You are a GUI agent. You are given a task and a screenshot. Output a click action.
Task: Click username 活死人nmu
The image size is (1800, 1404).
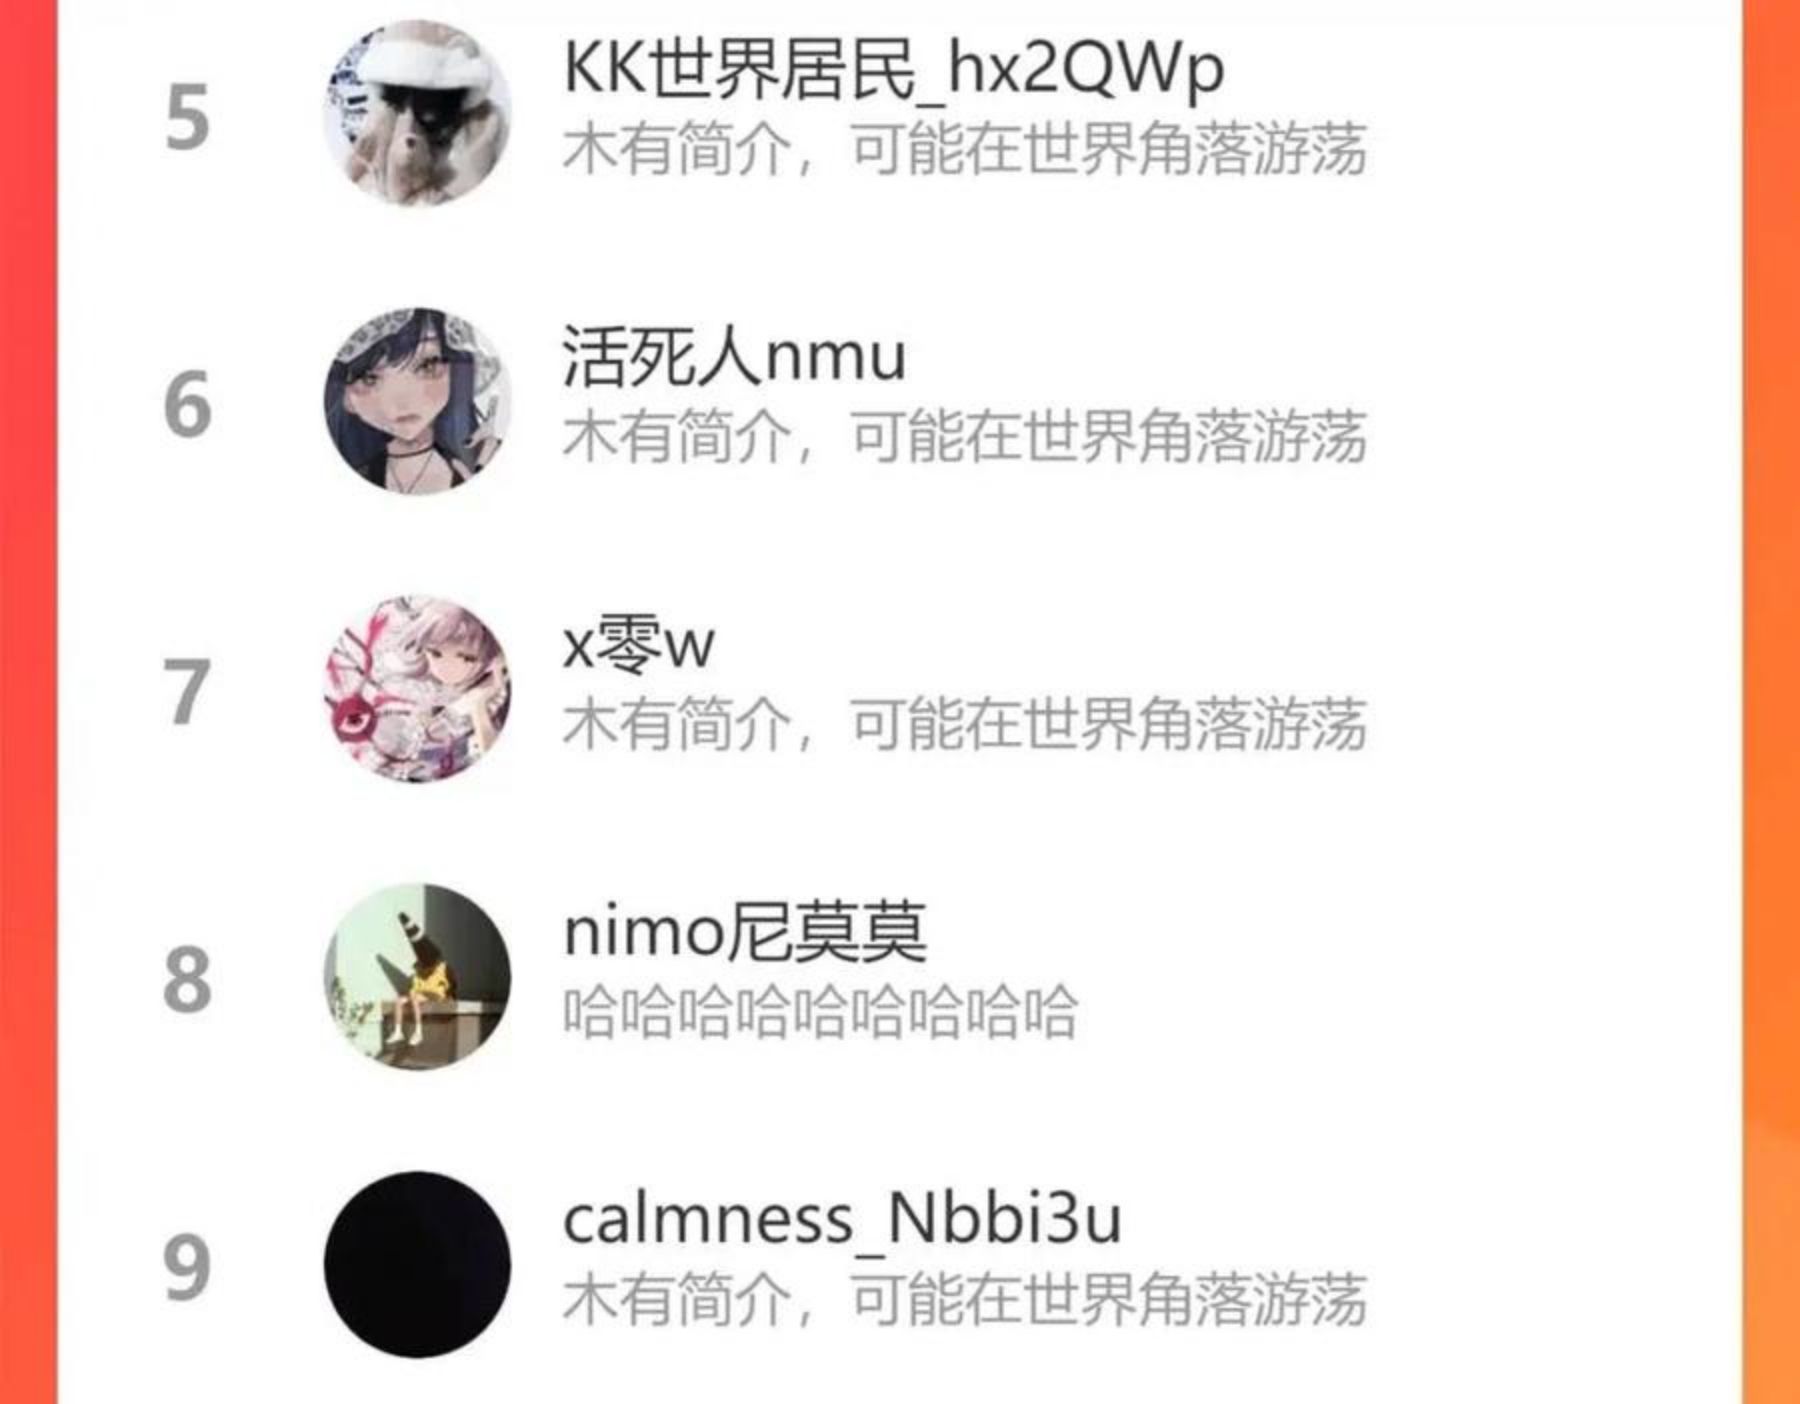(734, 357)
